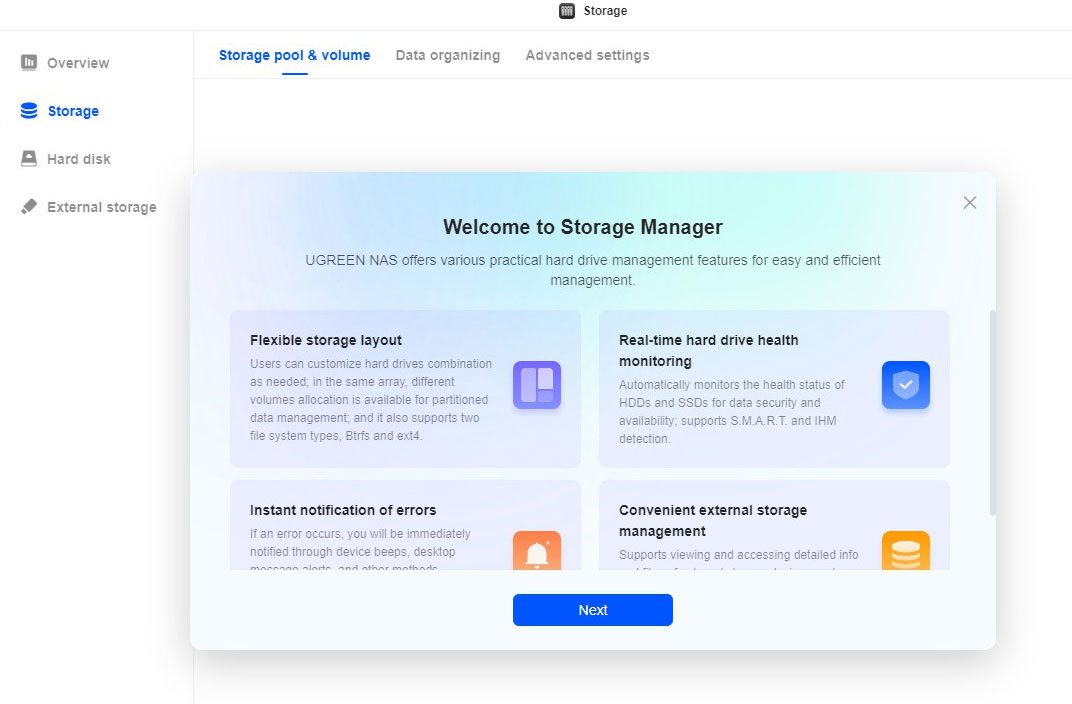Open Overview from the sidebar
Viewport: 1072px width, 704px height.
pos(78,63)
